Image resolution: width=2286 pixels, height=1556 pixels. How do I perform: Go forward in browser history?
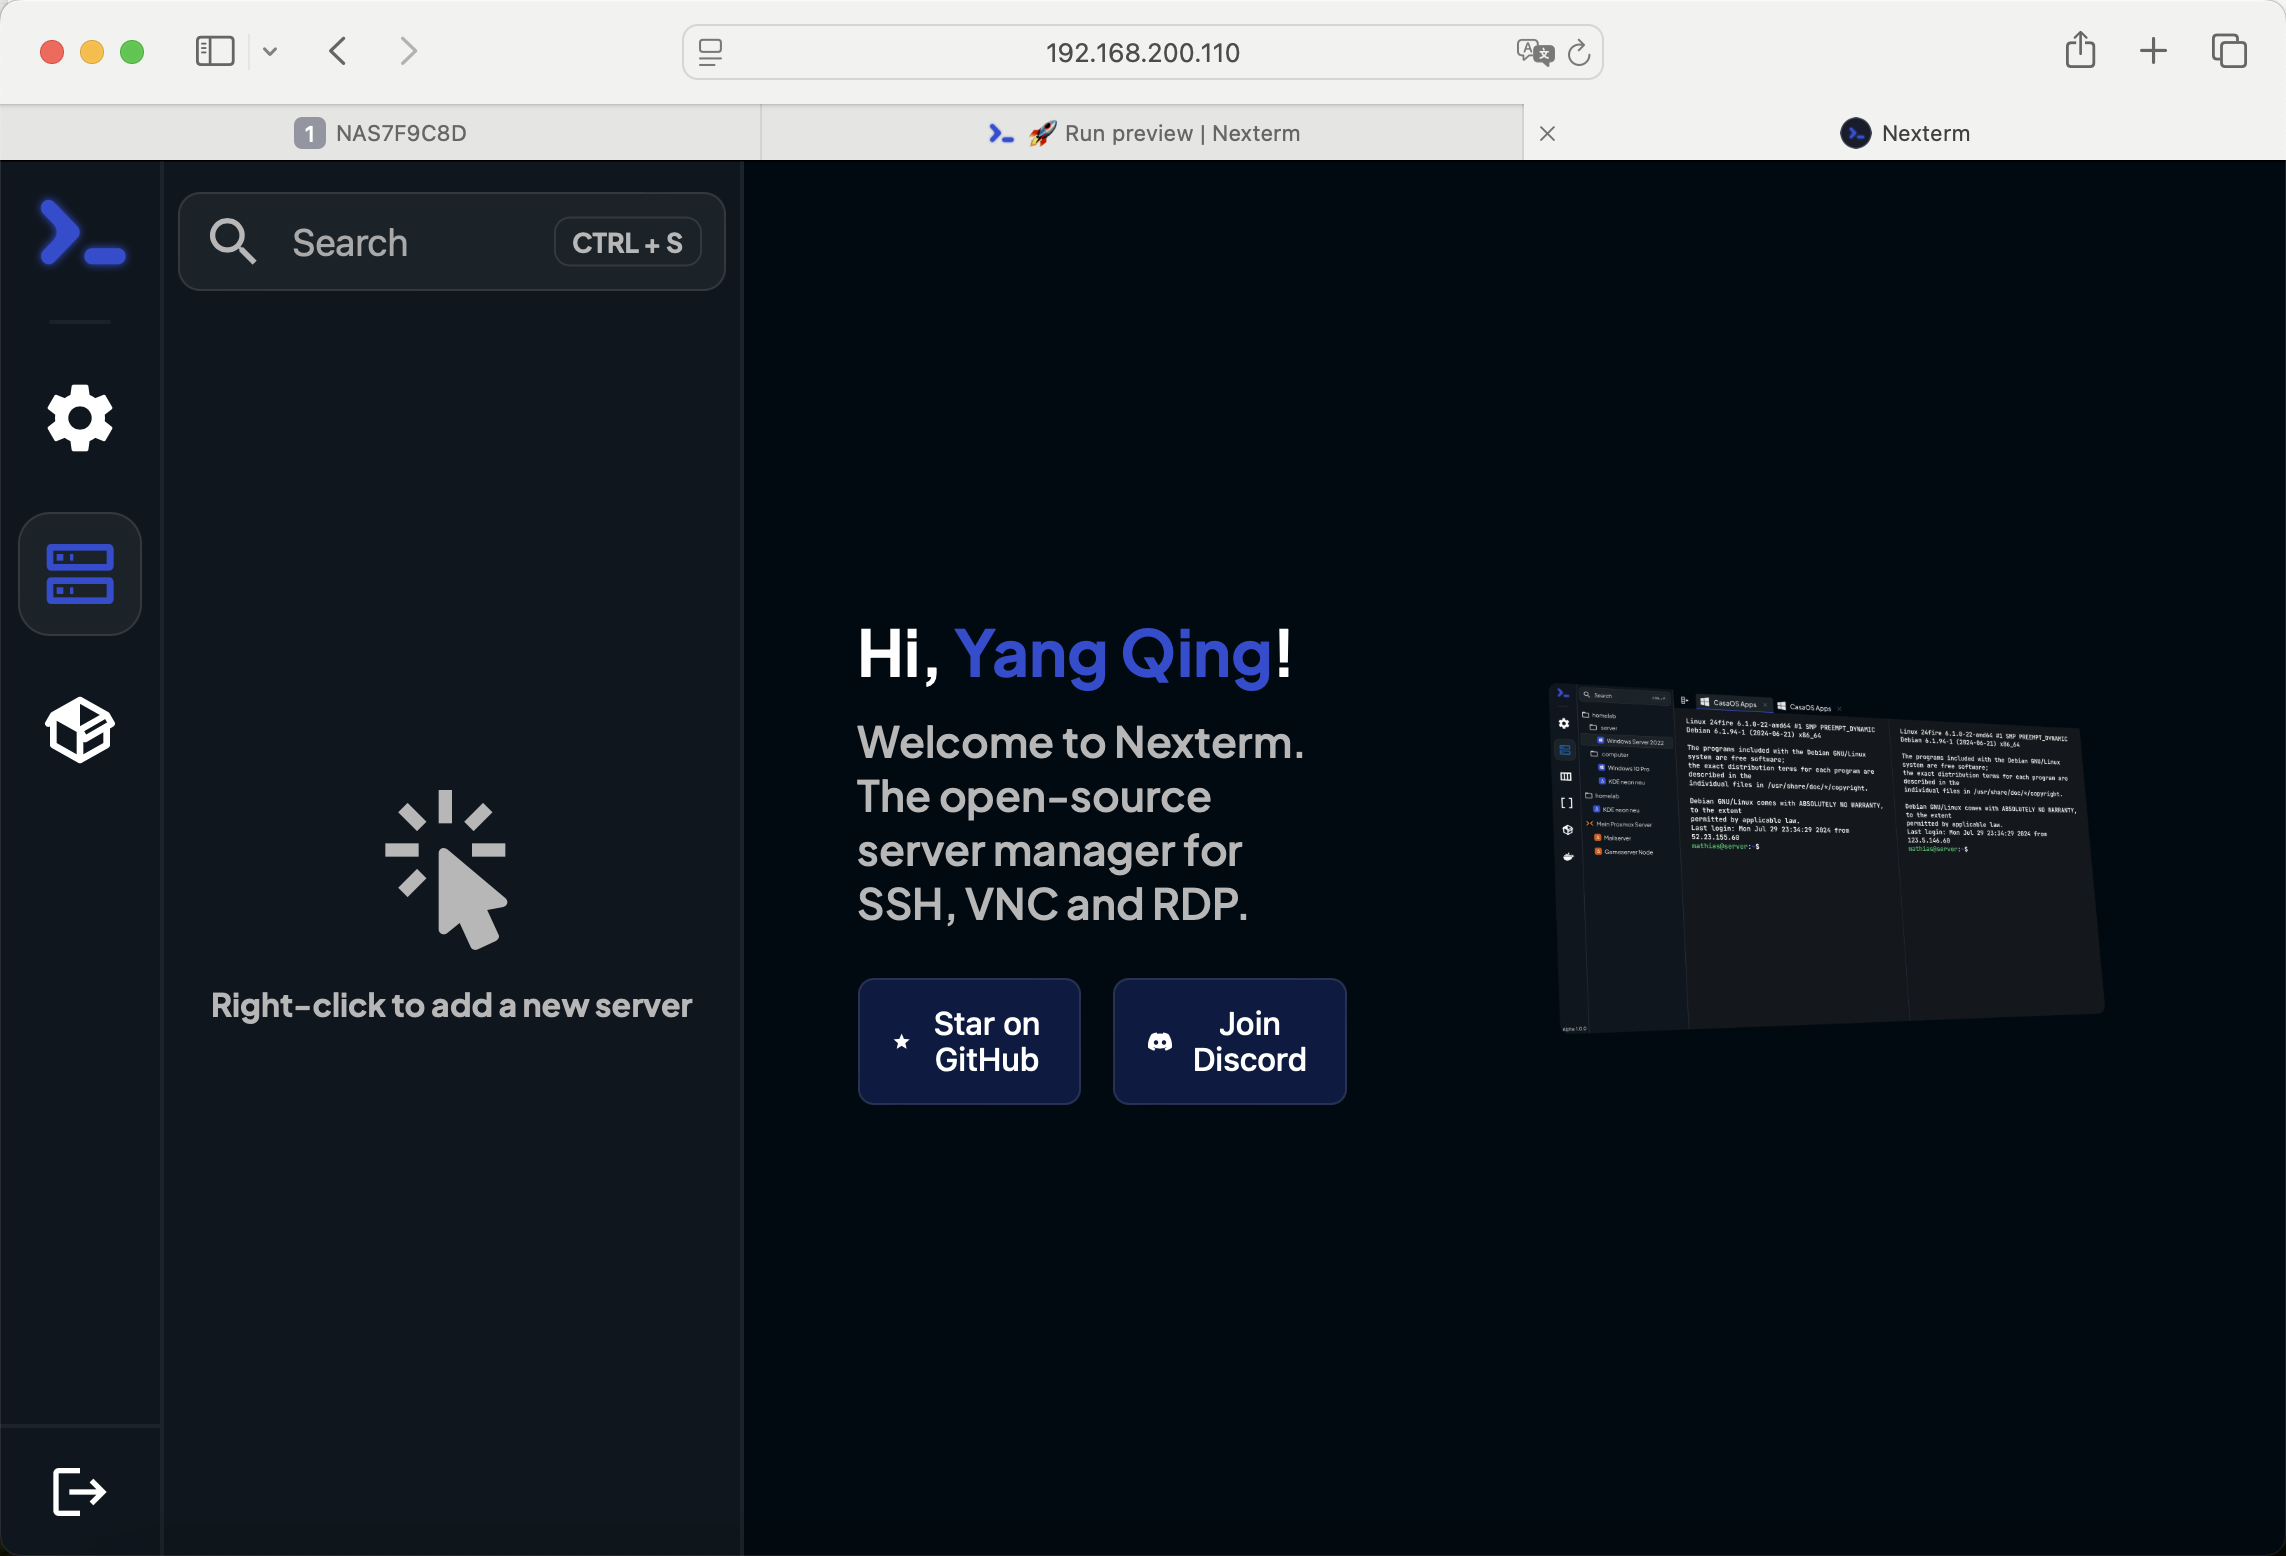click(x=408, y=51)
